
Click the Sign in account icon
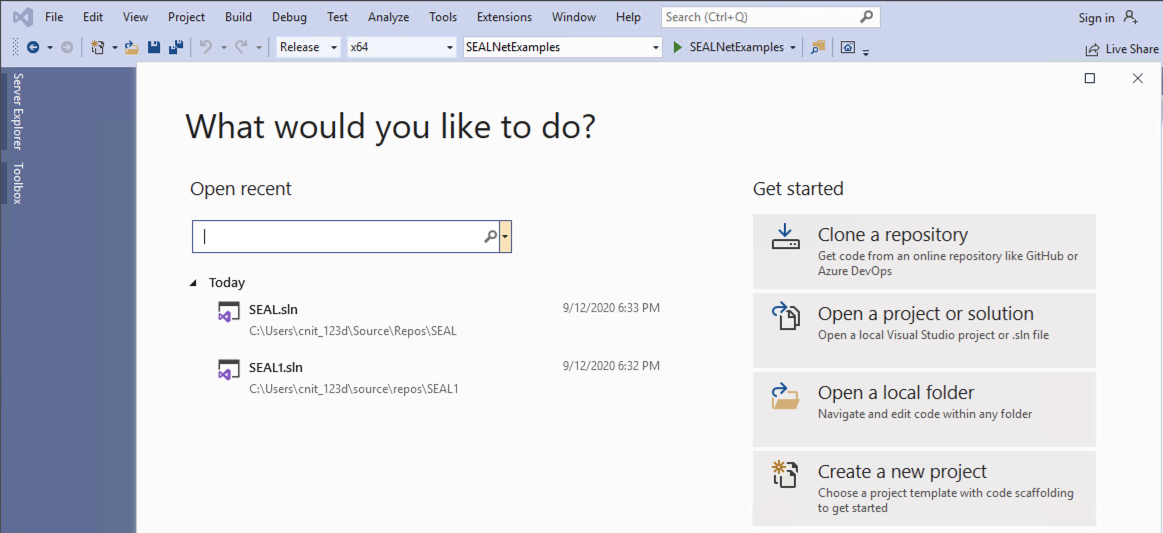point(1131,16)
